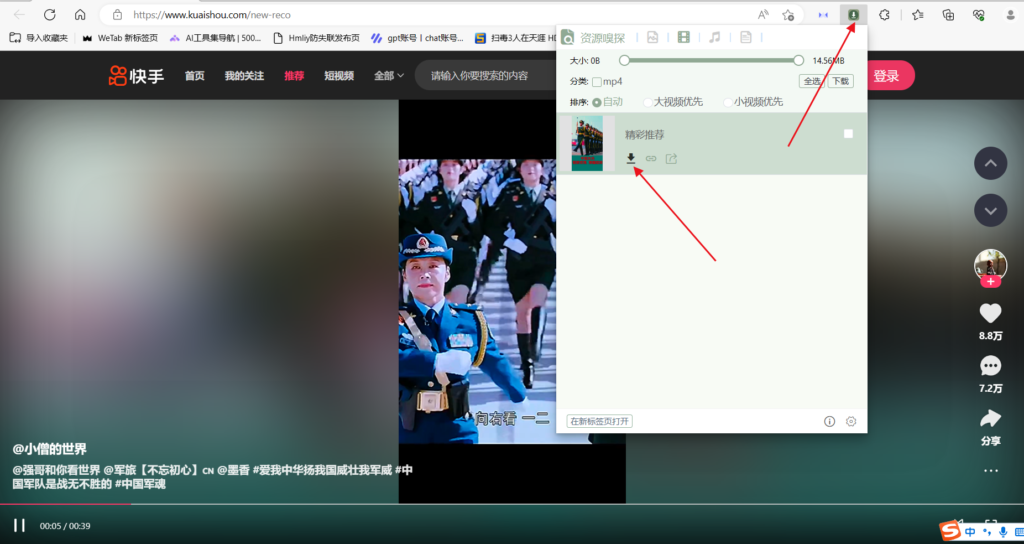
Task: Click the download arrow icon under 精彩推荐
Action: (631, 158)
